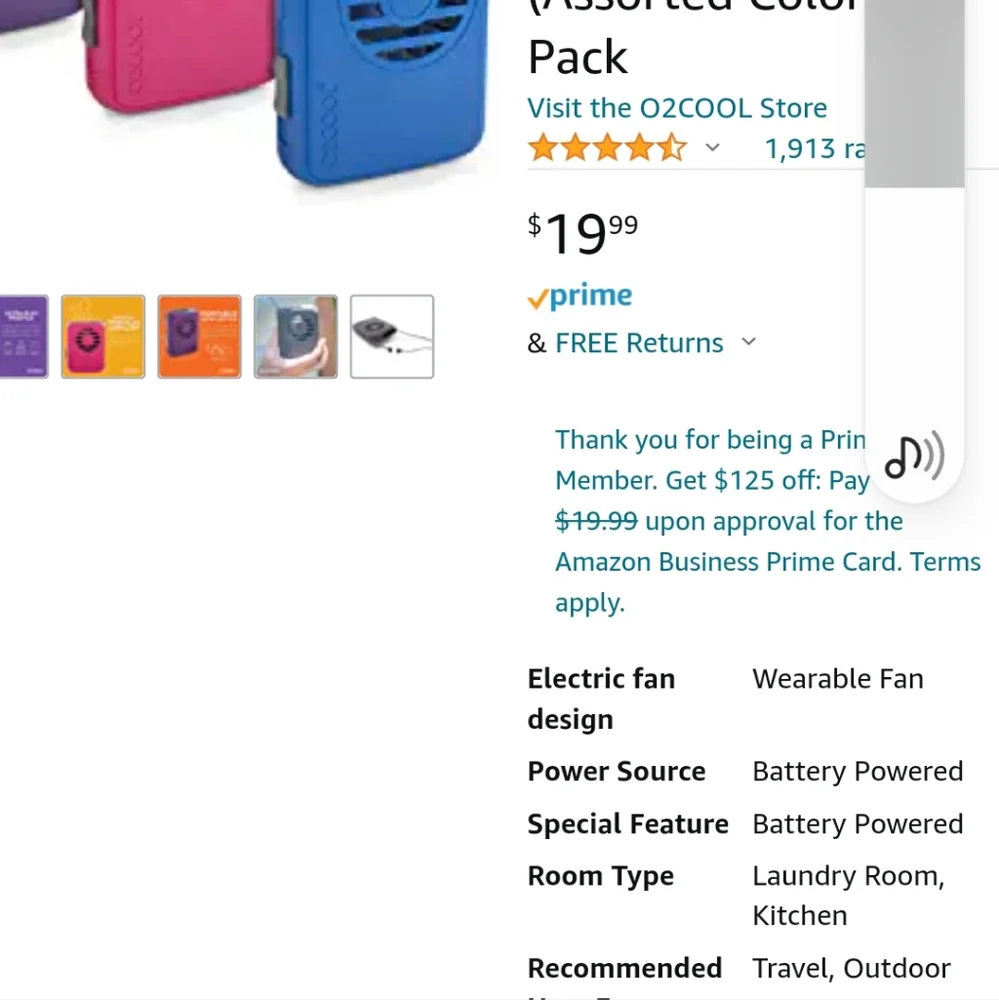
Task: Click the $19.99 price
Action: (x=583, y=233)
